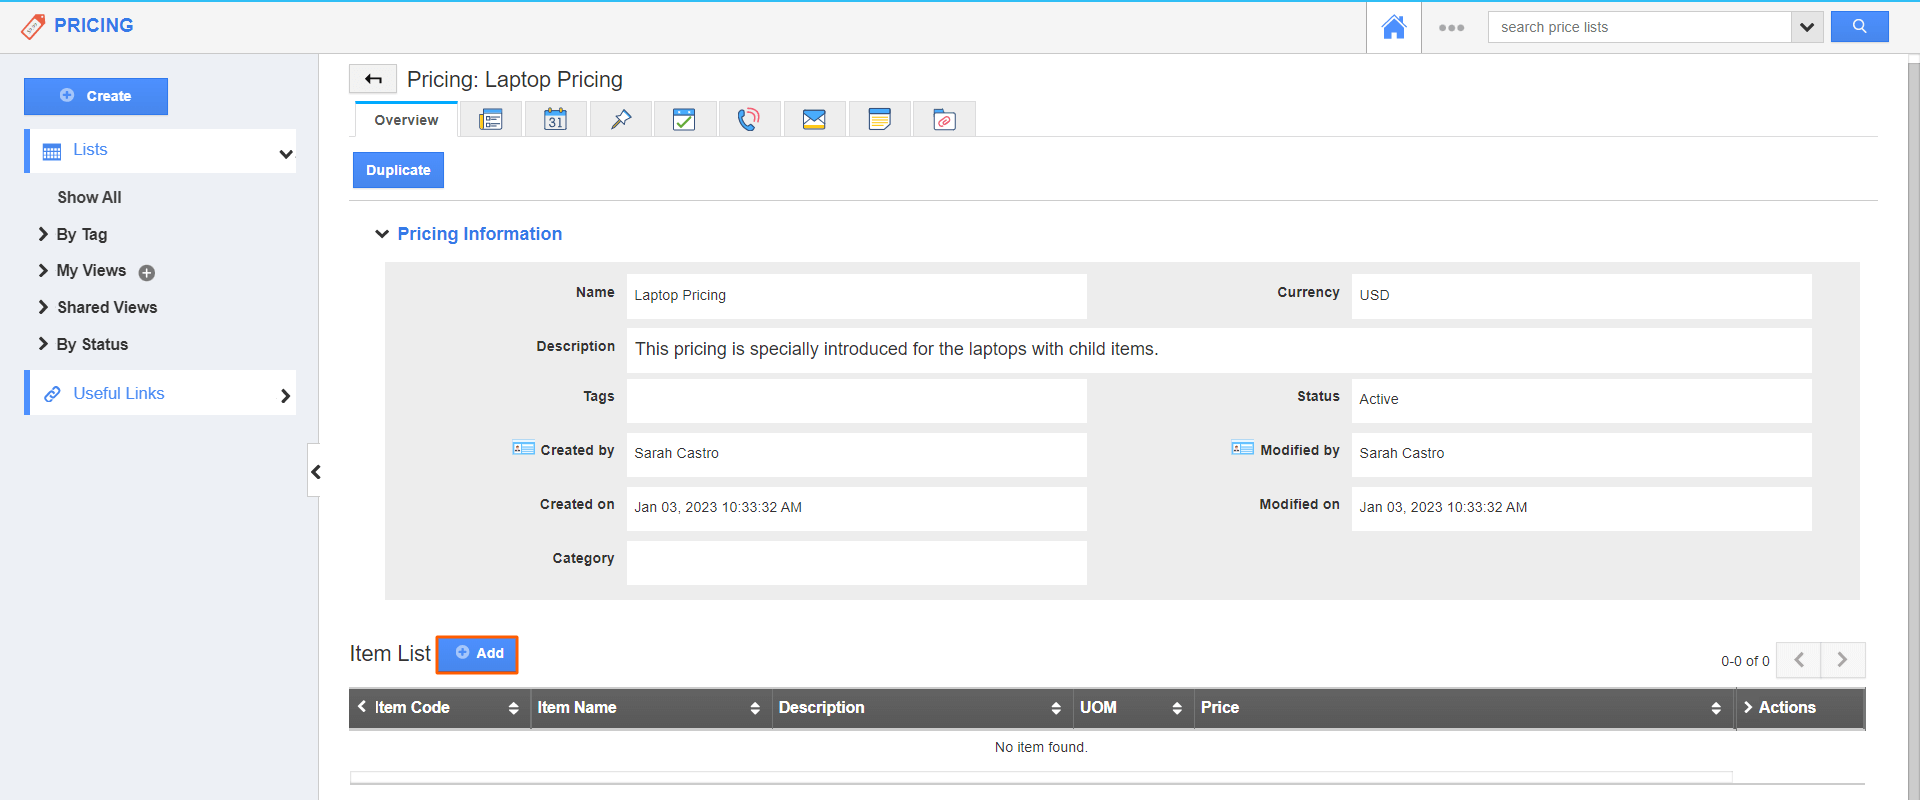Open the search price lists dropdown arrow

[x=1806, y=27]
